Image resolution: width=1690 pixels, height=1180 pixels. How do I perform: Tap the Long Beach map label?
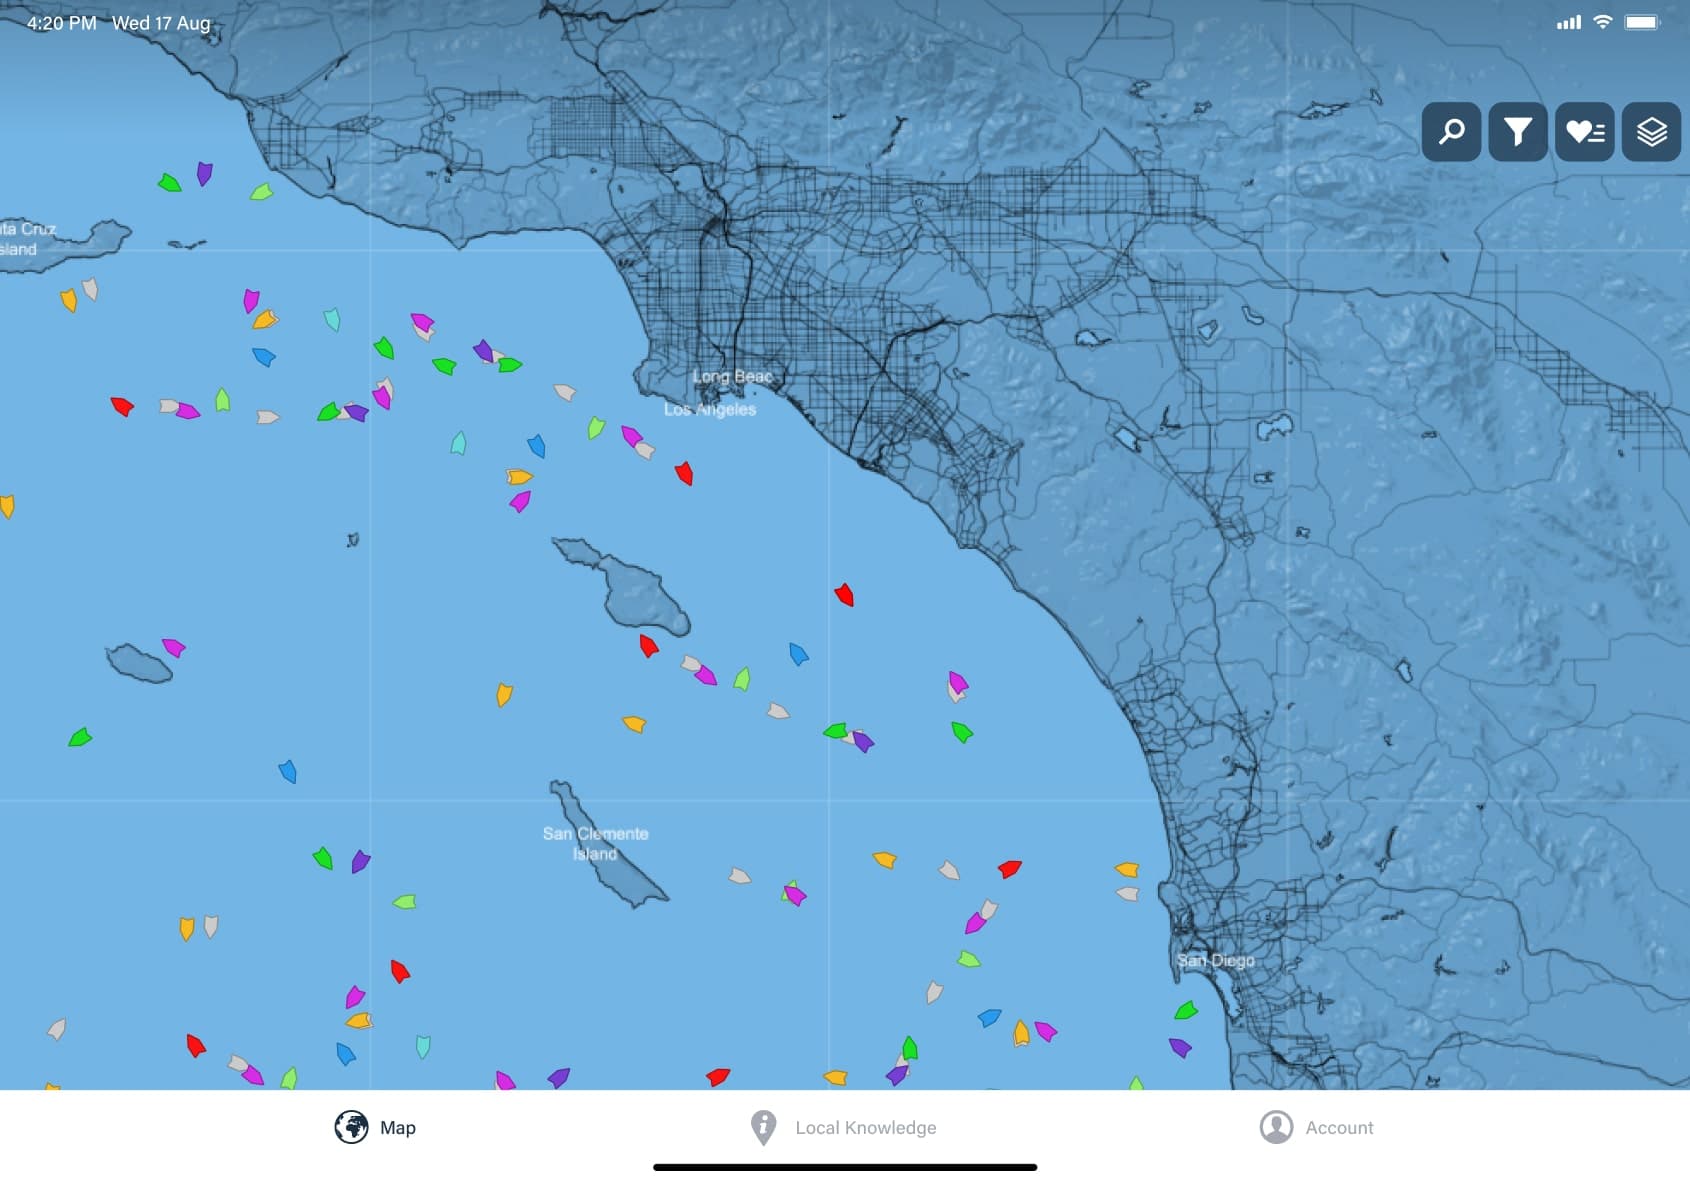point(732,377)
